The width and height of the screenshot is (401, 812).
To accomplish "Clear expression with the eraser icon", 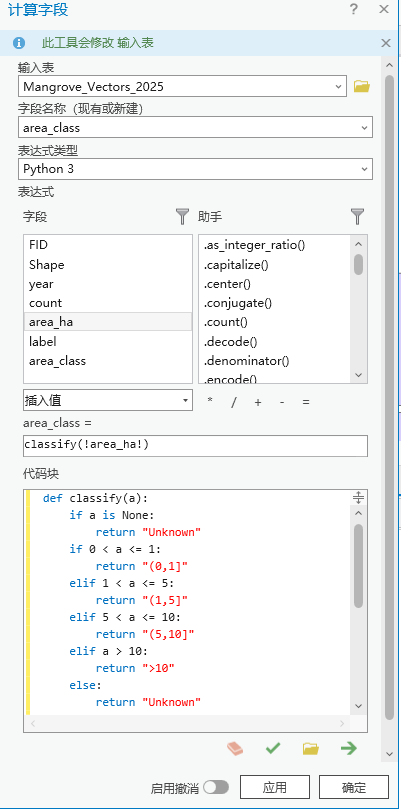I will click(235, 748).
